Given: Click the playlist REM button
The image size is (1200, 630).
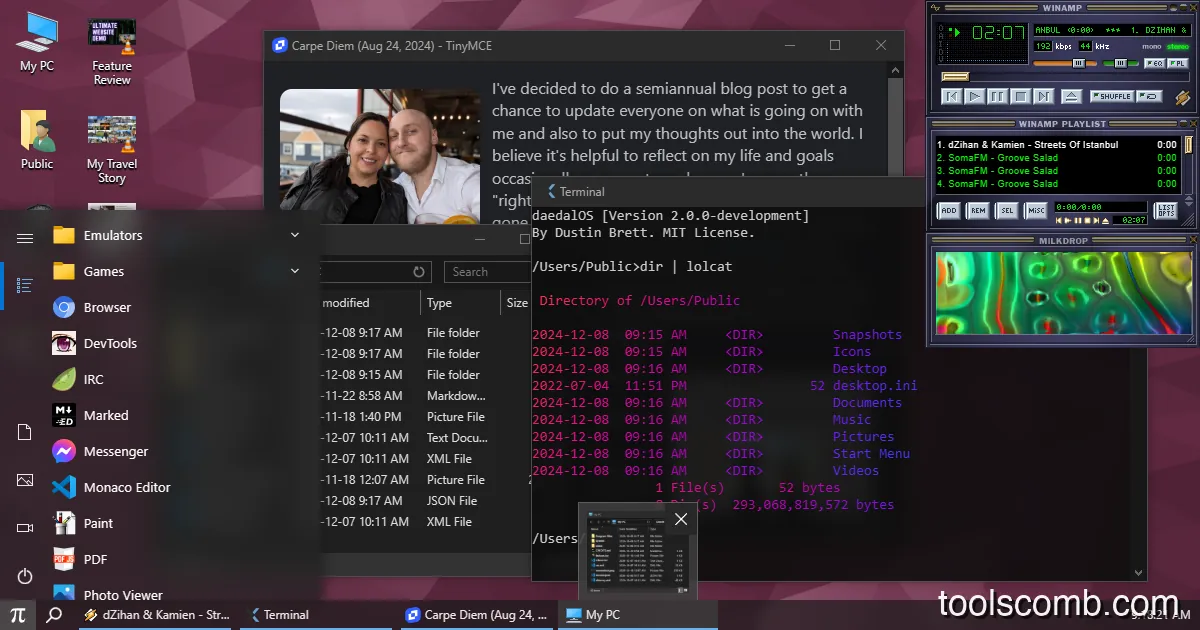Looking at the screenshot, I should pyautogui.click(x=978, y=210).
